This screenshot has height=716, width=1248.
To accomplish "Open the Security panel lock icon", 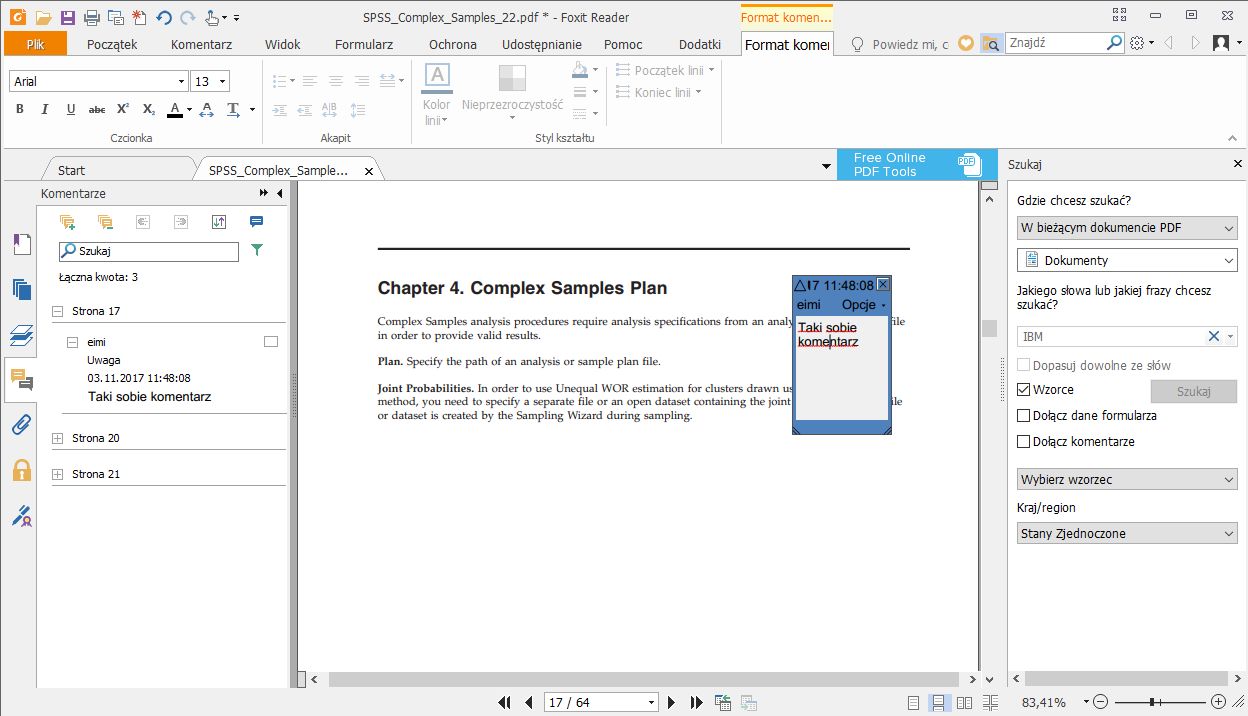I will click(x=21, y=470).
